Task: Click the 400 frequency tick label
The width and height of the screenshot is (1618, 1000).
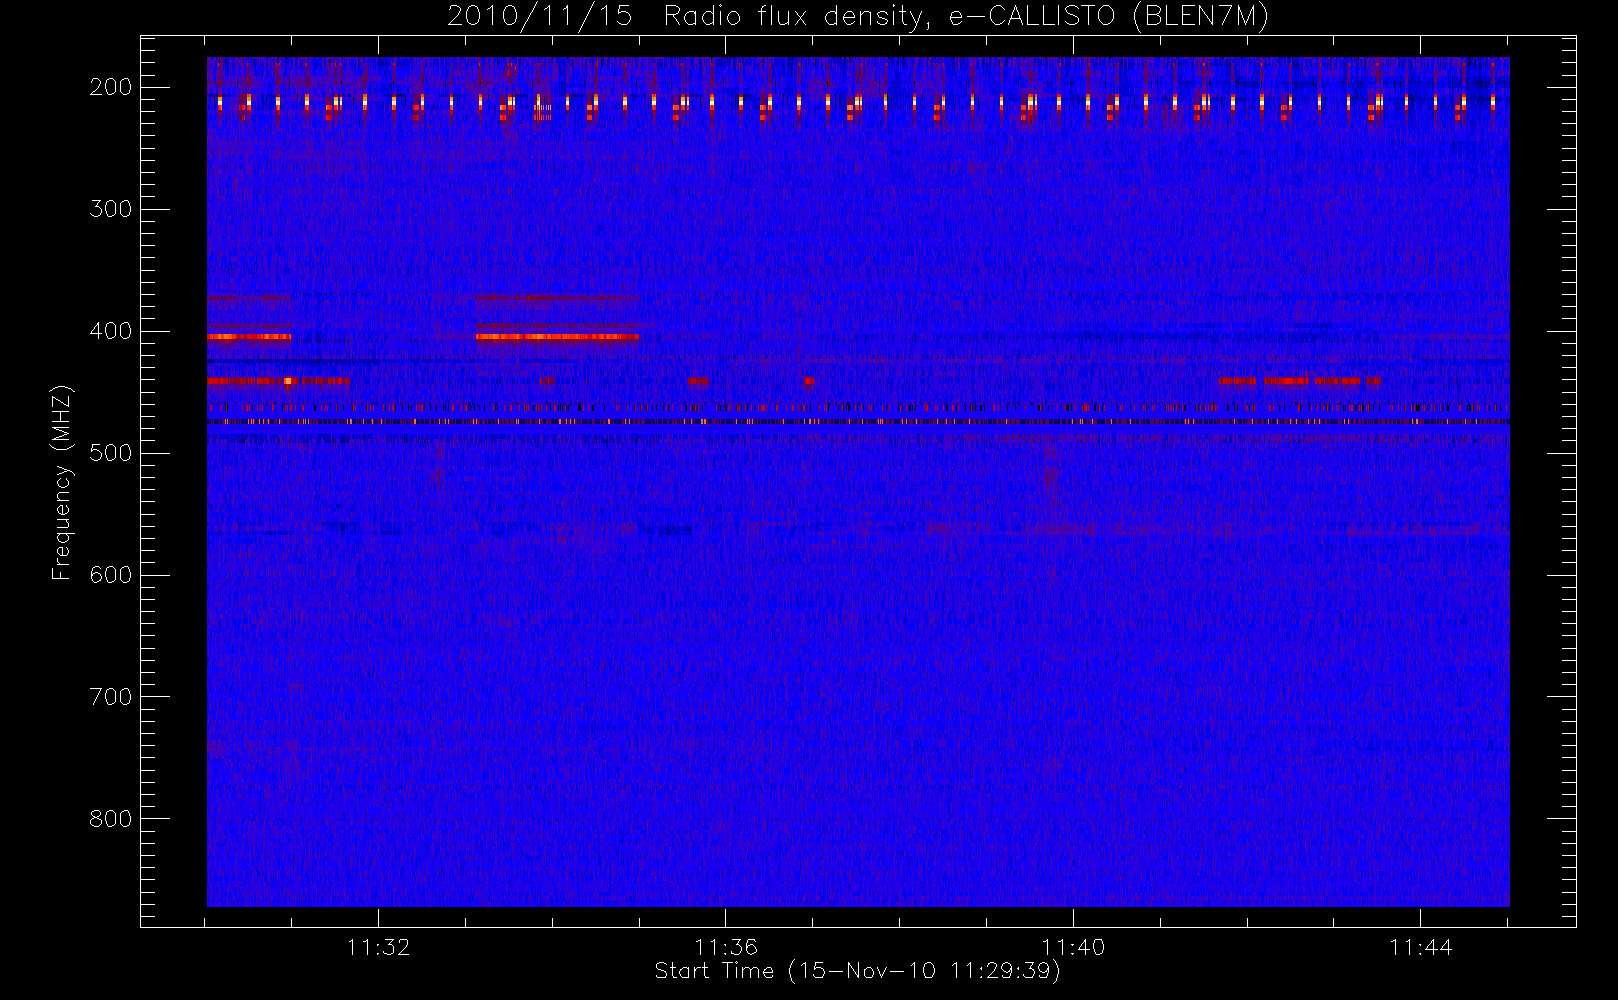Action: click(110, 331)
